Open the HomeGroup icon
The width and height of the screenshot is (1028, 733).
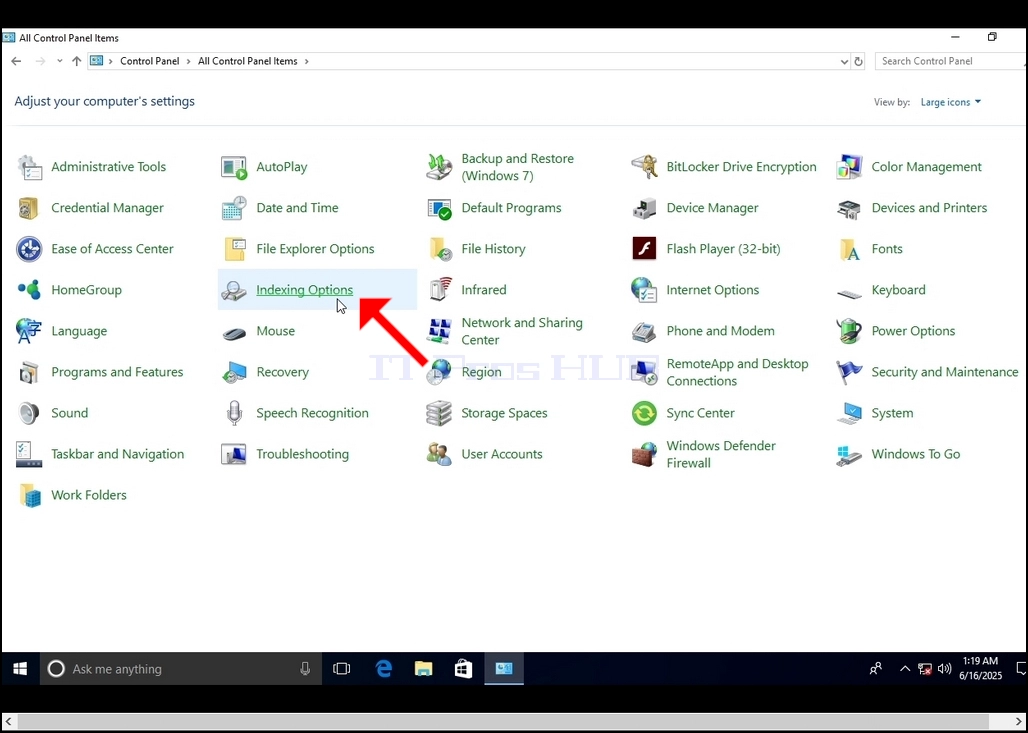pos(30,290)
